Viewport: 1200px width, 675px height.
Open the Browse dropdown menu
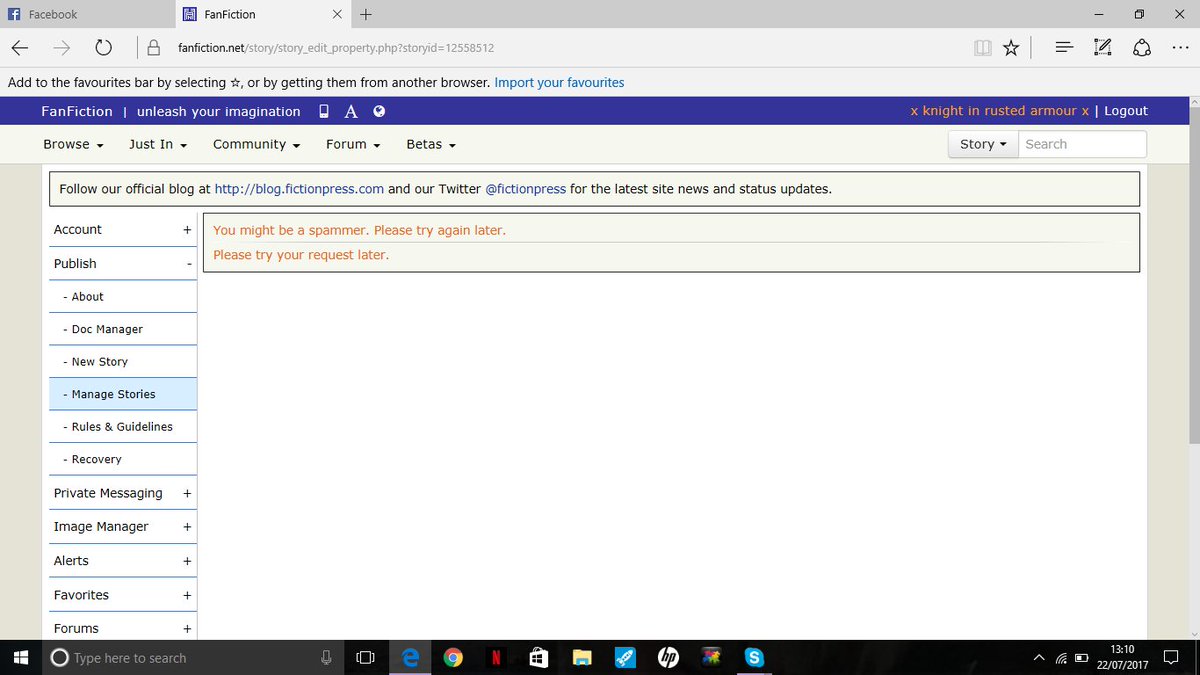73,144
